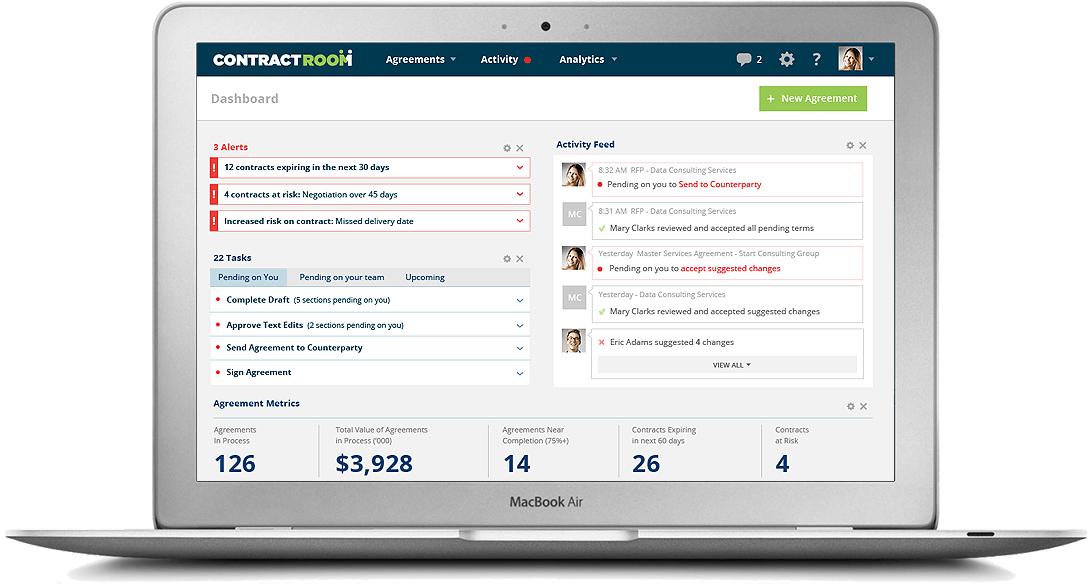Expand the Approve Text Edits task
This screenshot has width=1089, height=587.
pos(519,326)
